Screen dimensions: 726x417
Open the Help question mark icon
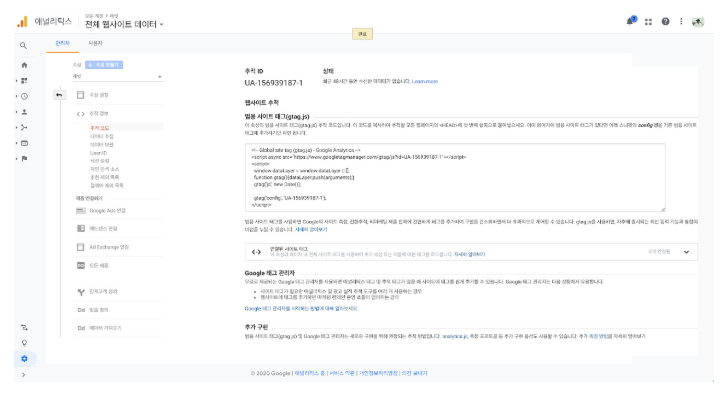pos(665,21)
